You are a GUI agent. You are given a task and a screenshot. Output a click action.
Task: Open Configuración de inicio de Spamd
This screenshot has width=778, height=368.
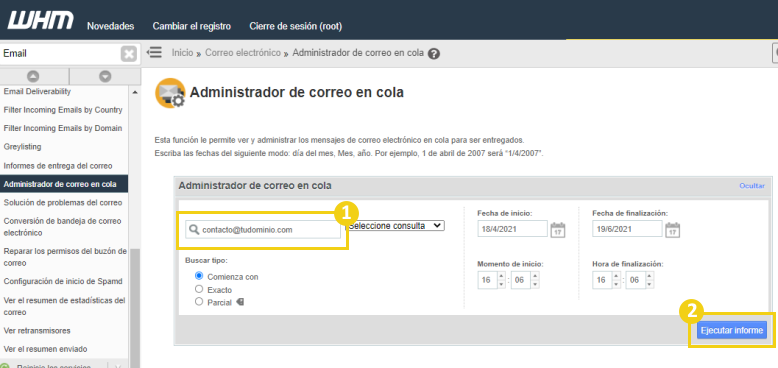(x=63, y=281)
